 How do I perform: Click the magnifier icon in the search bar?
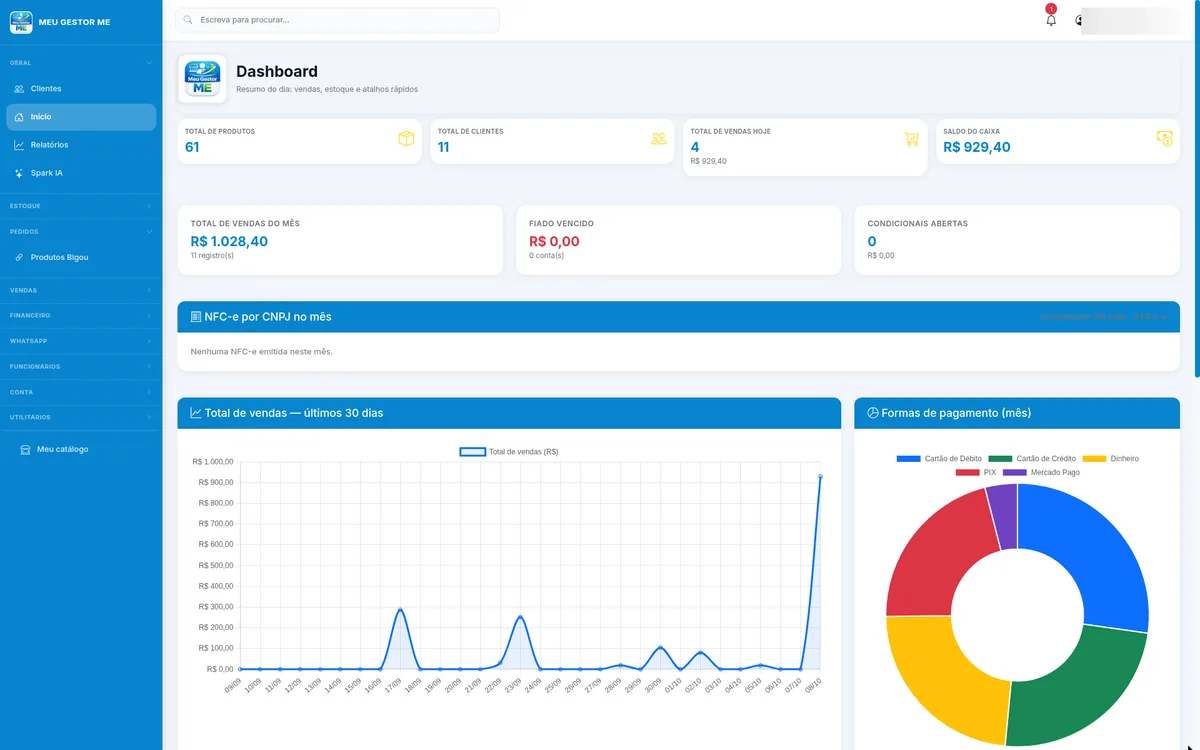(x=188, y=20)
